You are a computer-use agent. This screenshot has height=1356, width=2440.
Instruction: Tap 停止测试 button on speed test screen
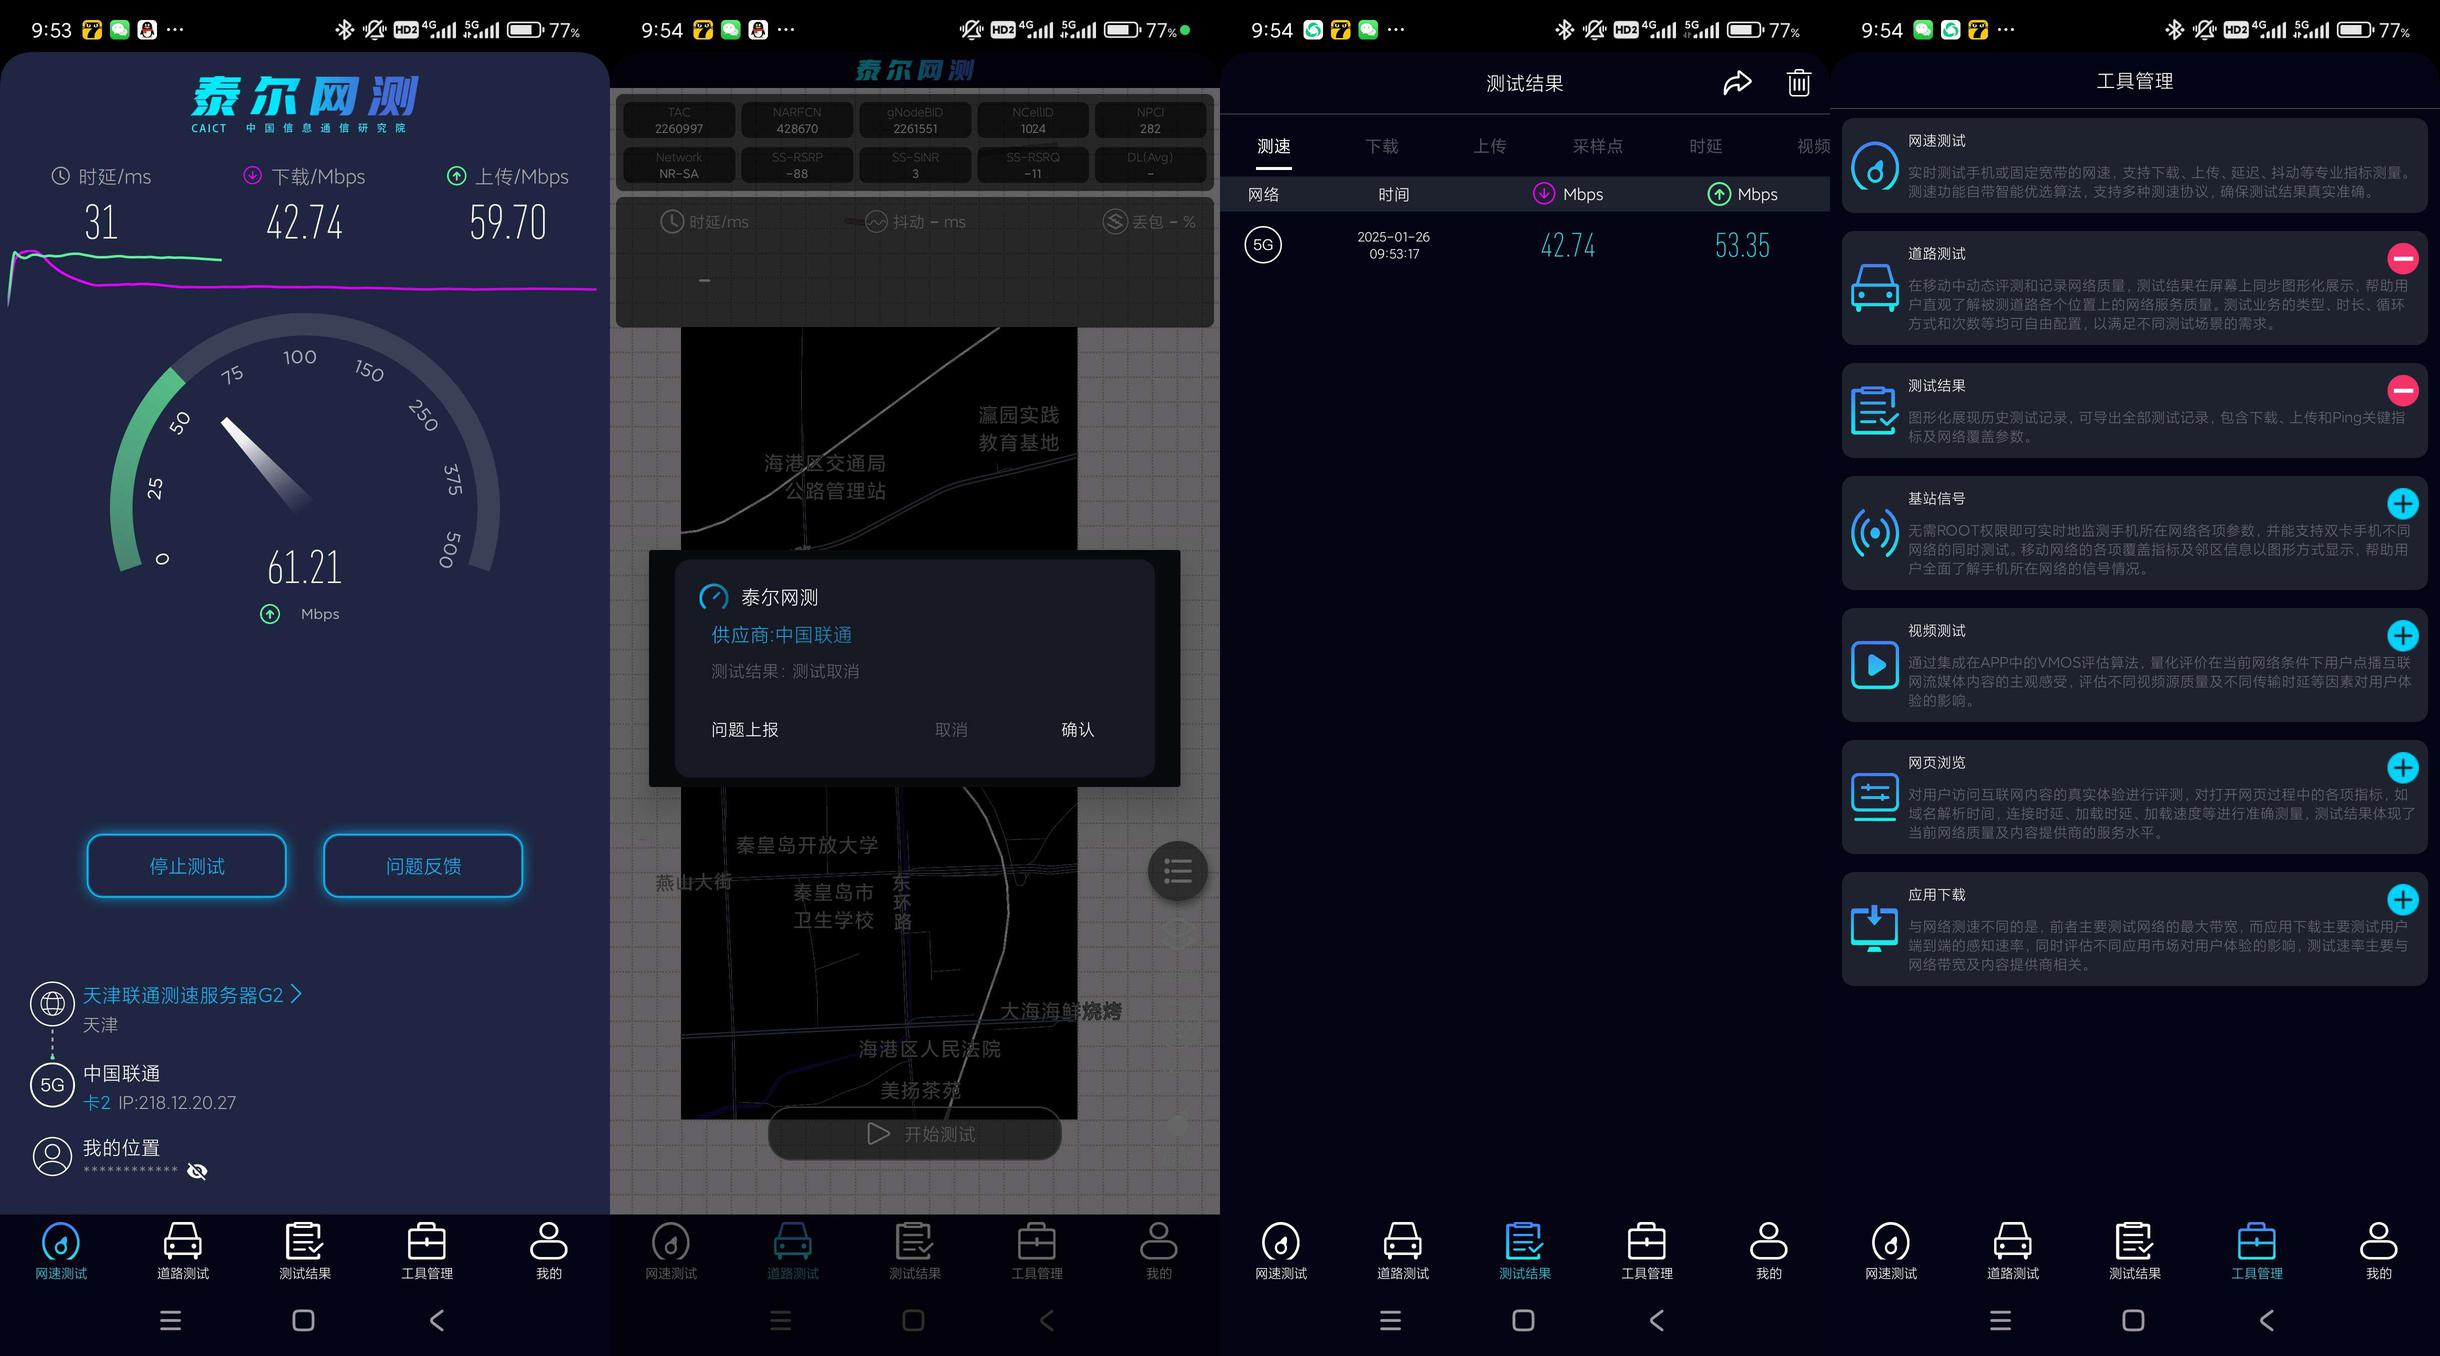187,866
